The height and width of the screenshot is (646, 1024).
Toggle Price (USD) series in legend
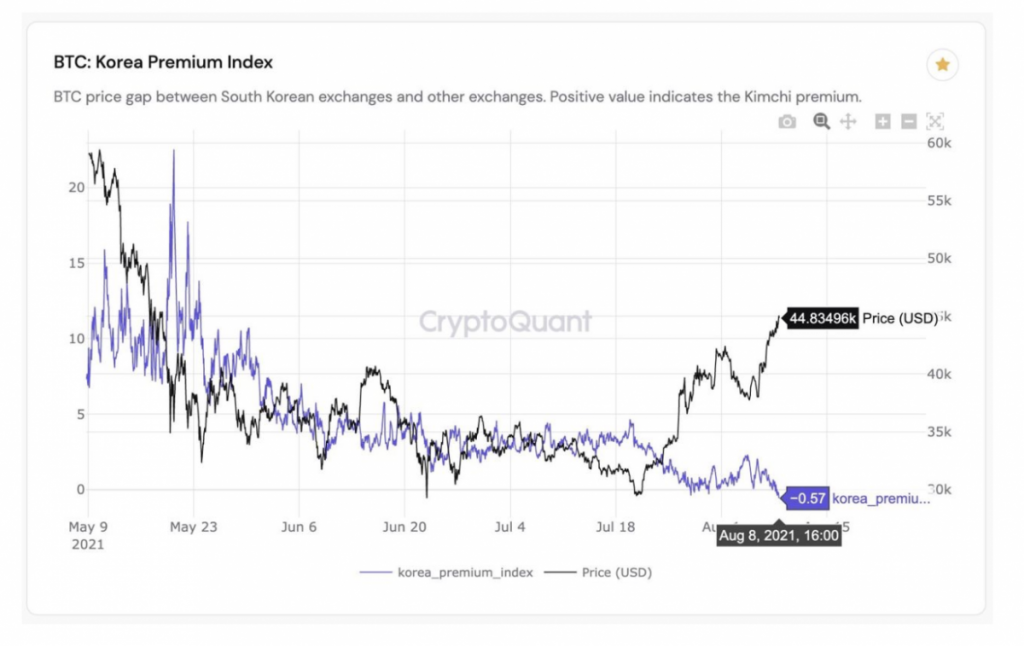[616, 572]
